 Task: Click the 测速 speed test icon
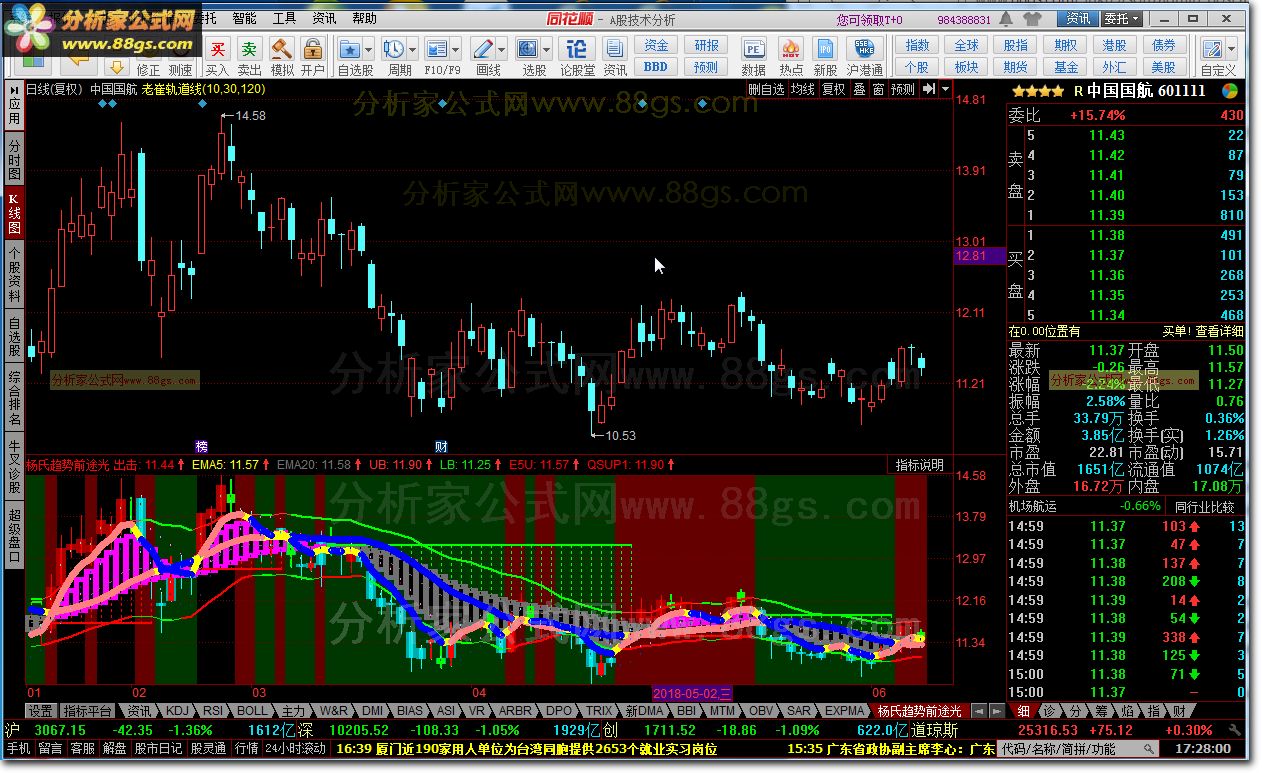[x=180, y=70]
